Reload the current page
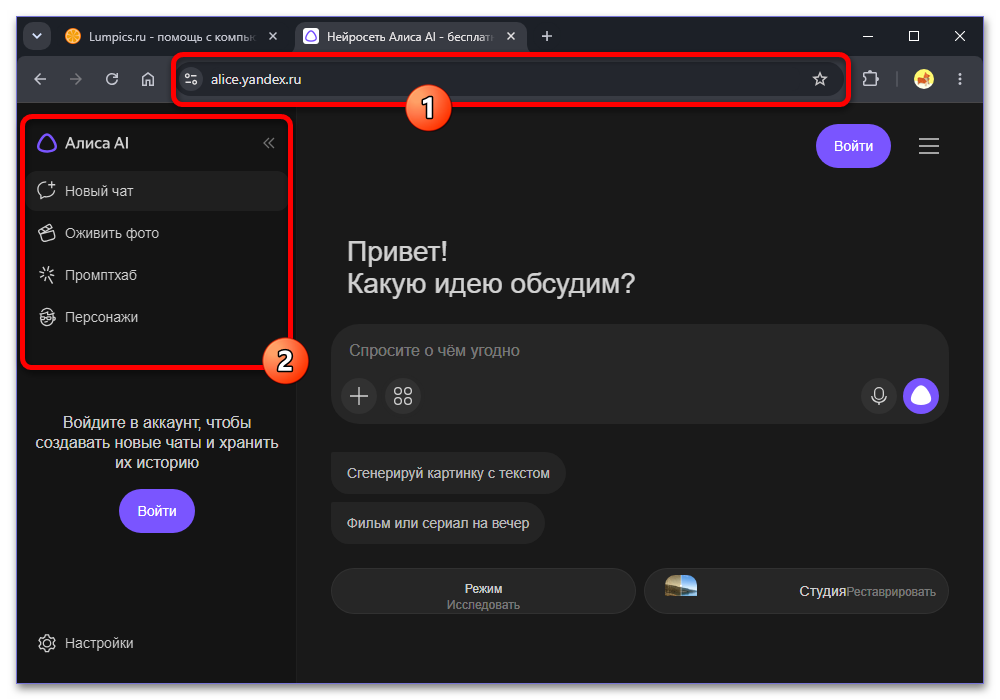Screen dimensions: 1000x700 112,79
